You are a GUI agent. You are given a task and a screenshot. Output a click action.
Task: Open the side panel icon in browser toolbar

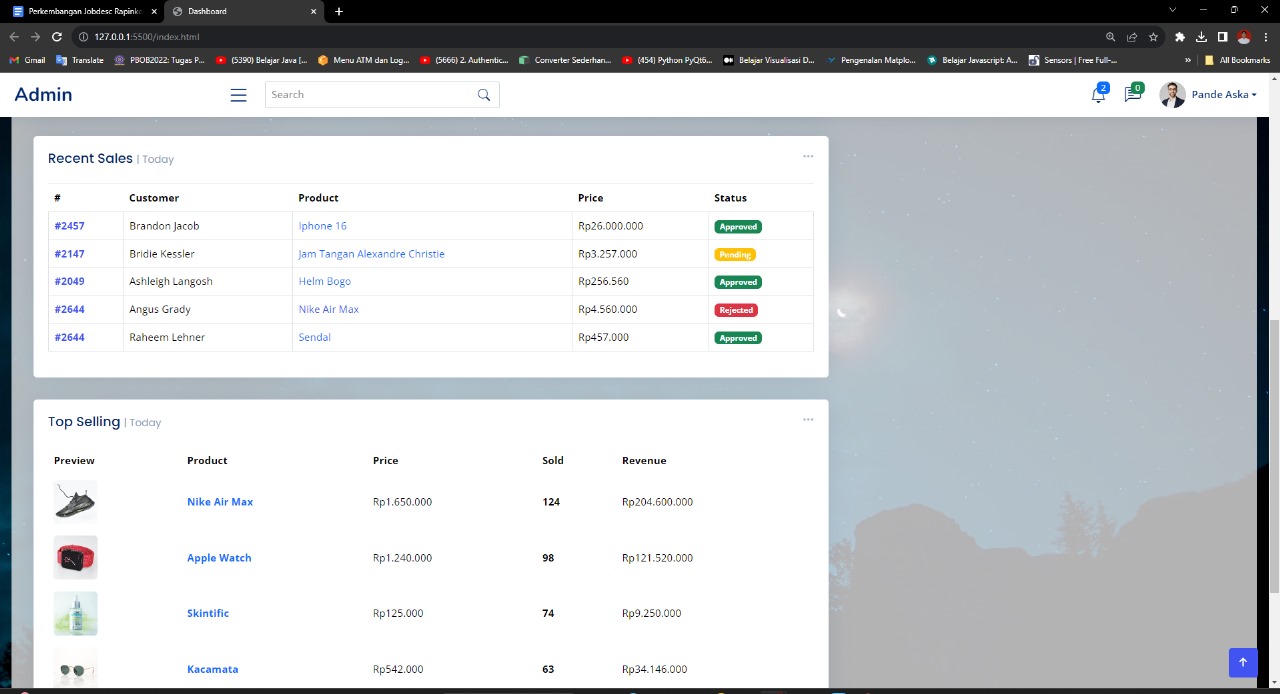(x=1221, y=36)
